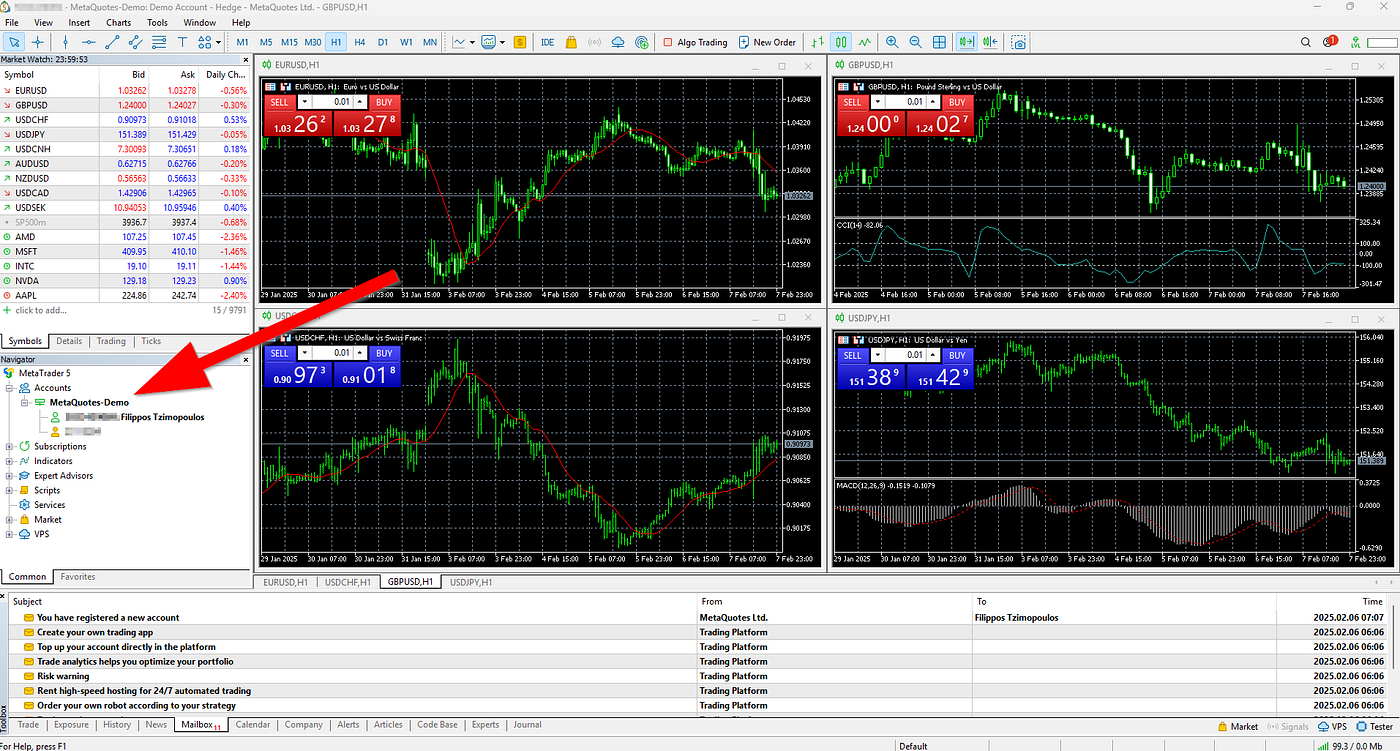
Task: Zoom in the chart
Action: 892,42
